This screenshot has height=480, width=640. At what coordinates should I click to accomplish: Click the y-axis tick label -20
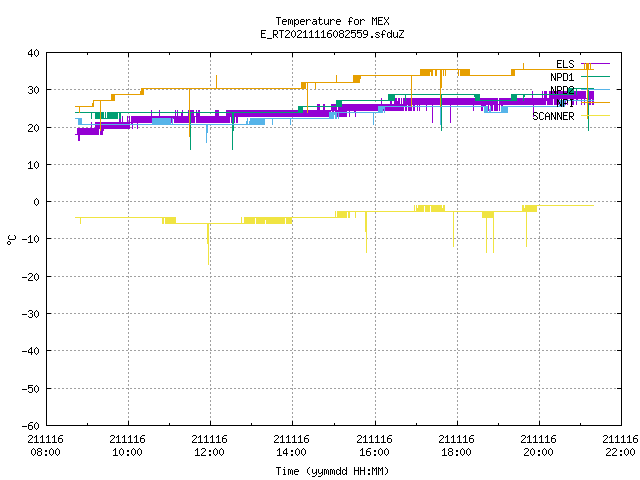31,277
